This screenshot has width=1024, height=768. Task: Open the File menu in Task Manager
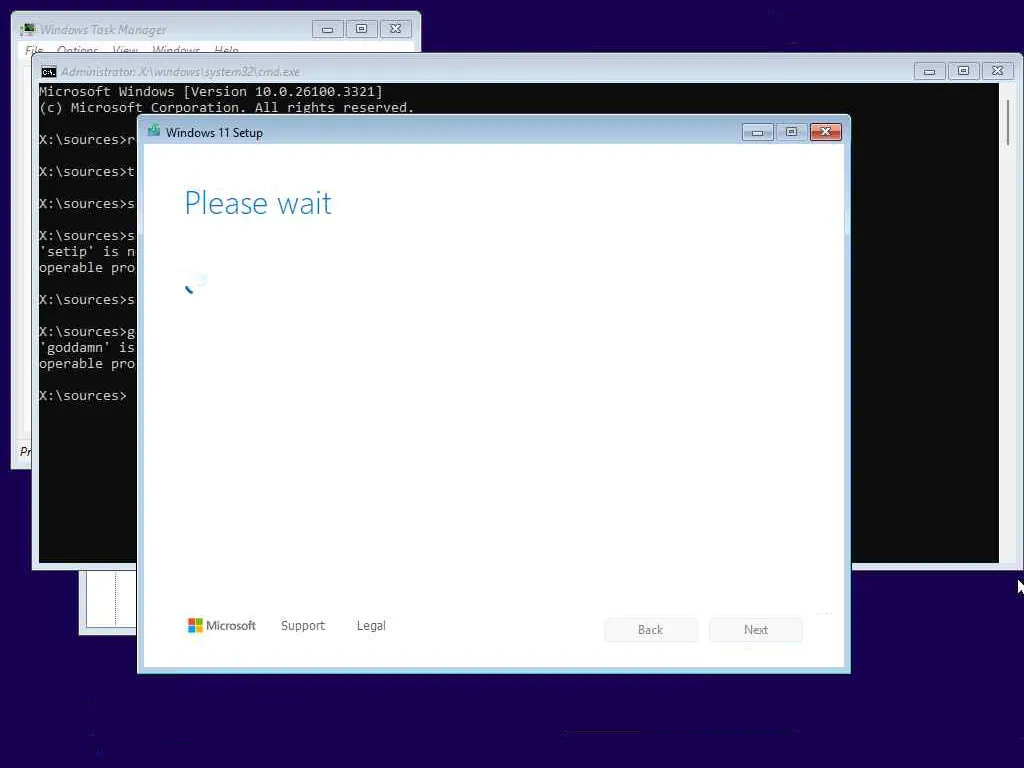pyautogui.click(x=34, y=50)
